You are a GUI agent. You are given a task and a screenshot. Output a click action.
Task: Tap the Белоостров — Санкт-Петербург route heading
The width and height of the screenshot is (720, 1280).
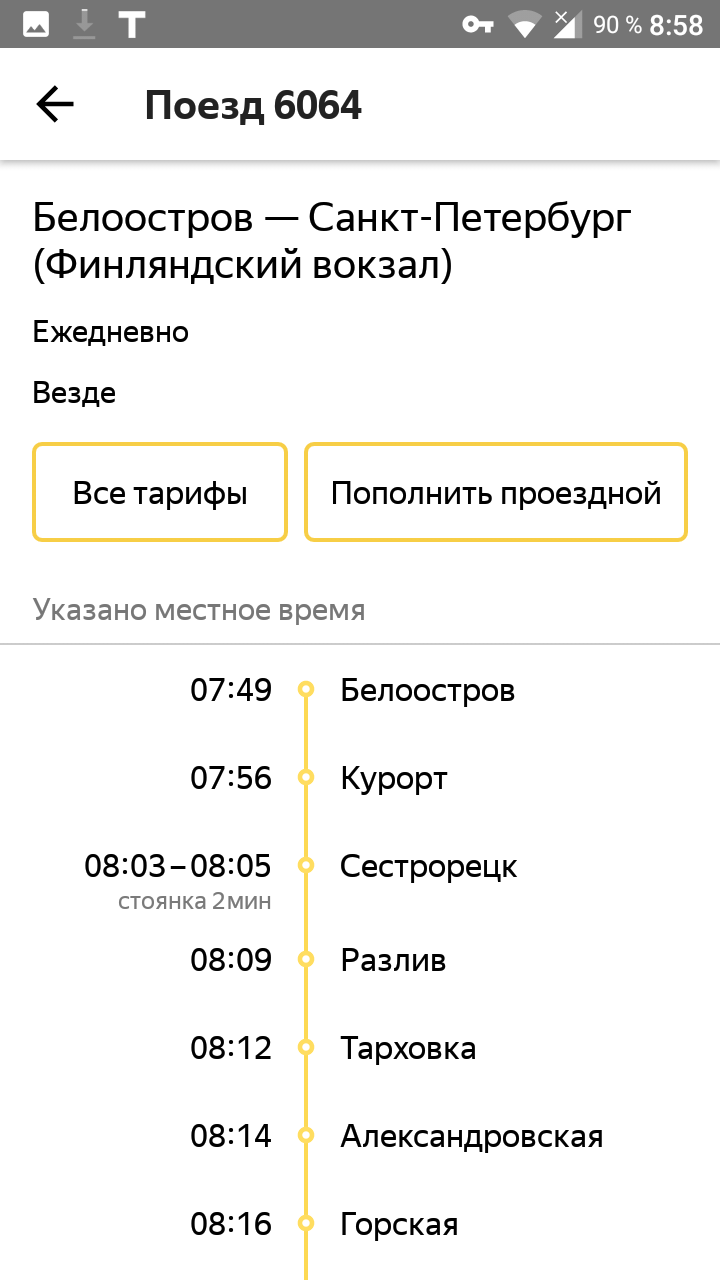pos(332,241)
